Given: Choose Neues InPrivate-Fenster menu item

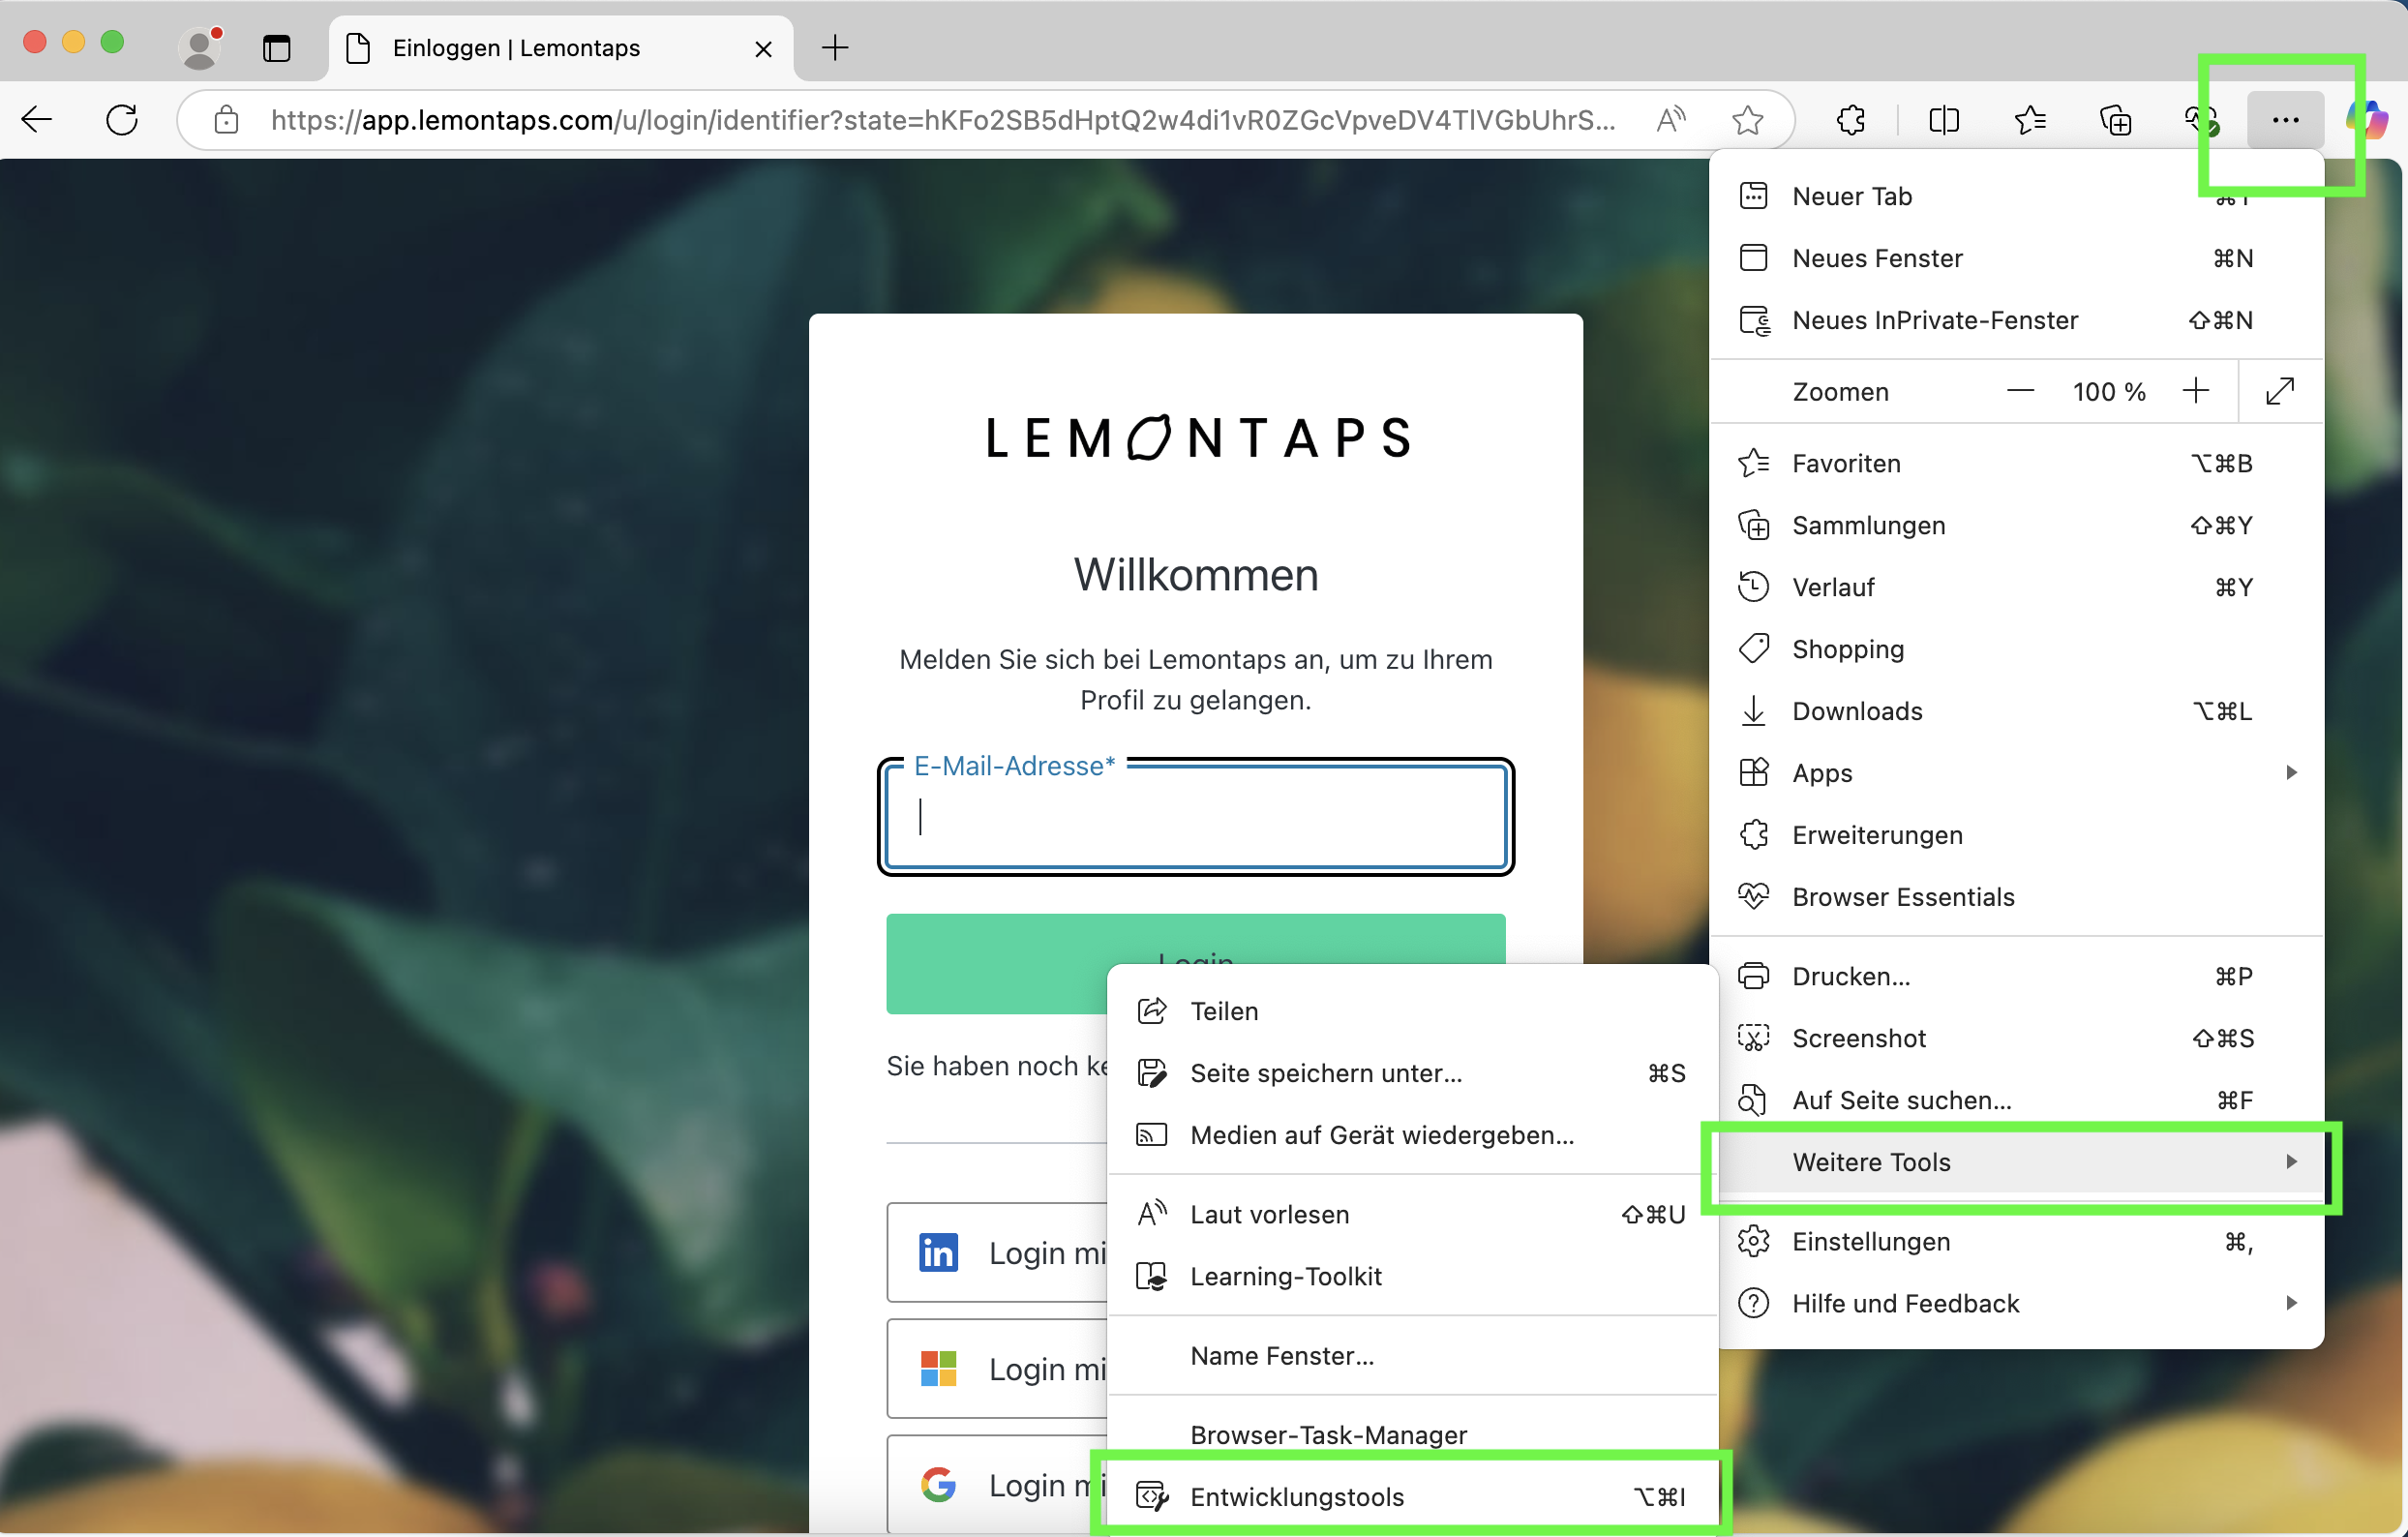Looking at the screenshot, I should tap(1935, 320).
